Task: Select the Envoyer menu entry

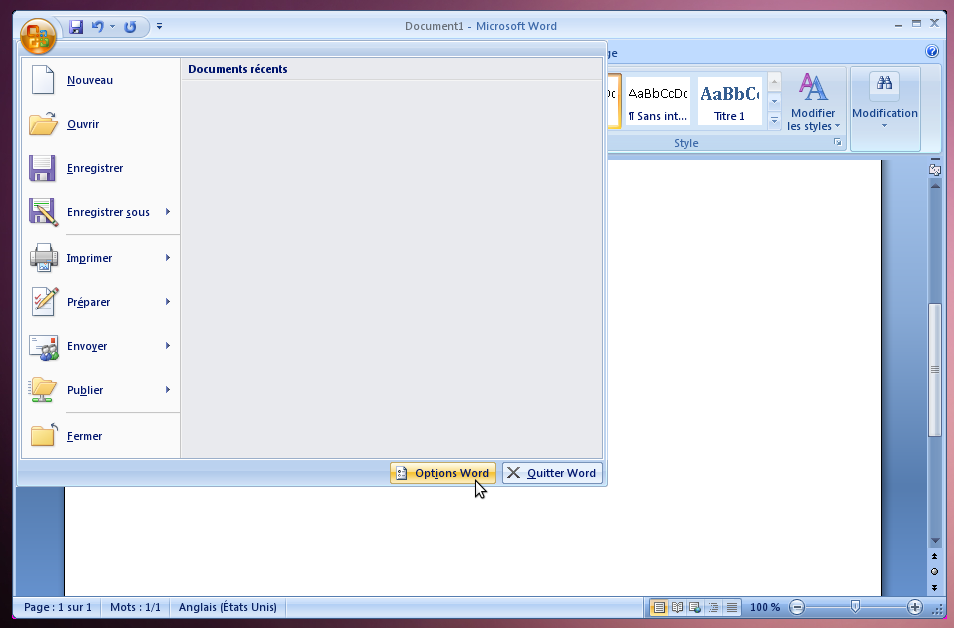Action: tap(101, 346)
